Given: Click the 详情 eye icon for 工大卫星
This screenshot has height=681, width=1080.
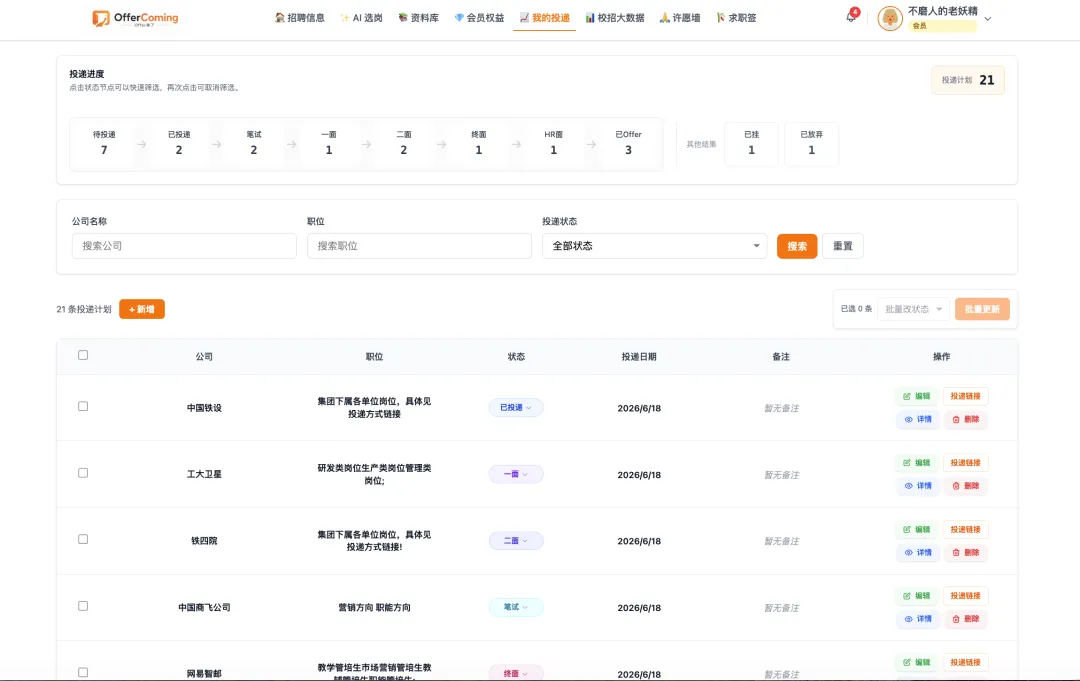Looking at the screenshot, I should pyautogui.click(x=908, y=486).
